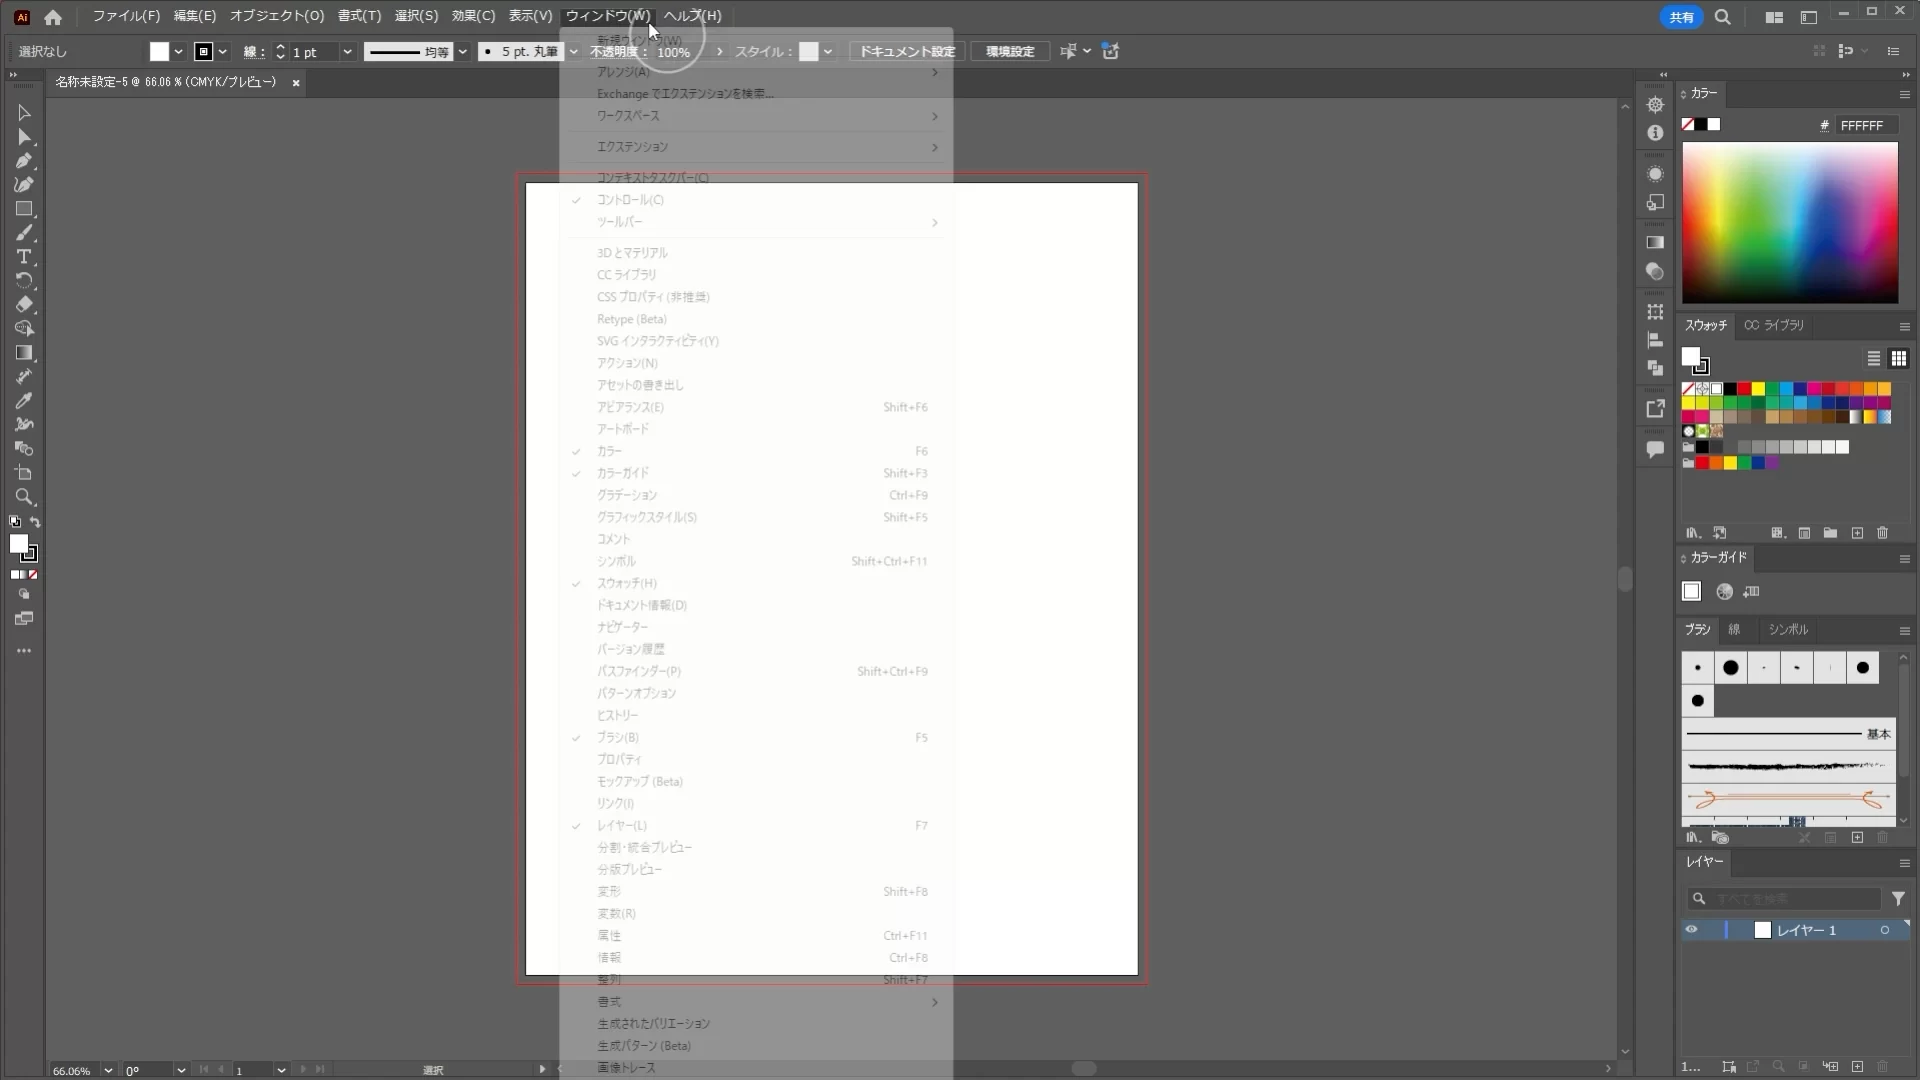This screenshot has height=1080, width=1920.
Task: Open the Properties gear panel icon
Action: pos(1655,105)
